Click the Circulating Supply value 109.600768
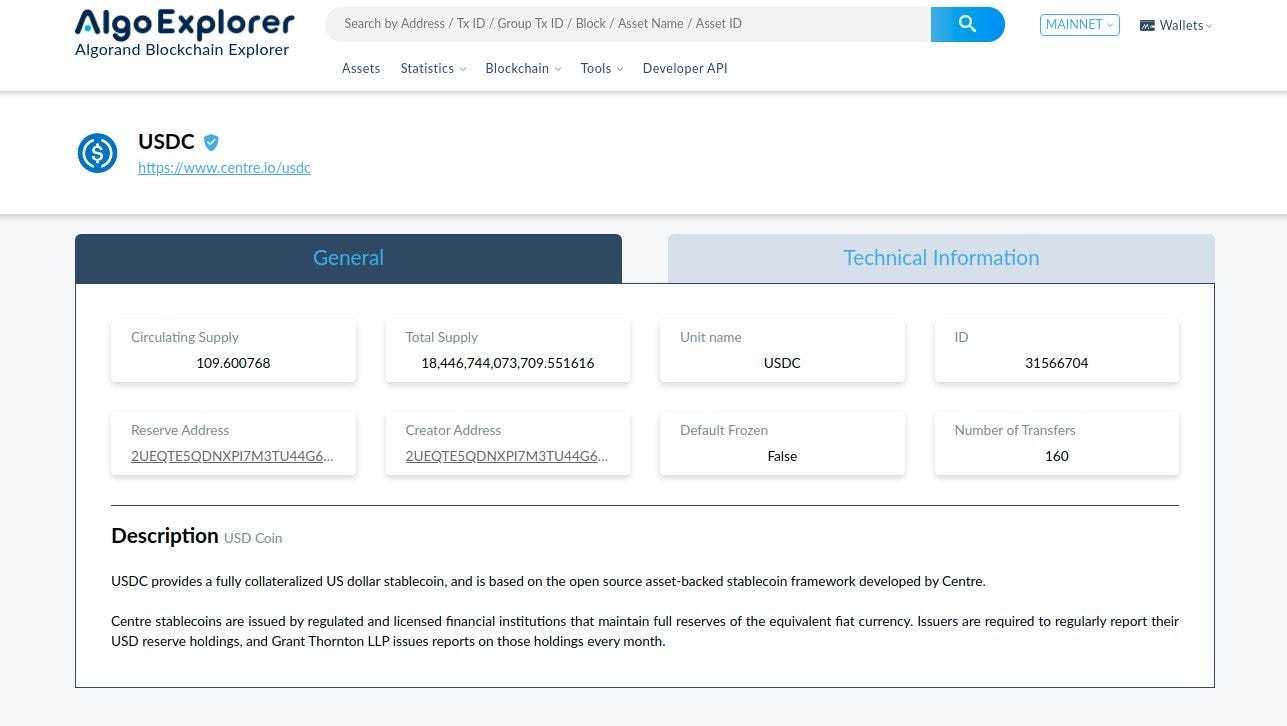 point(233,363)
